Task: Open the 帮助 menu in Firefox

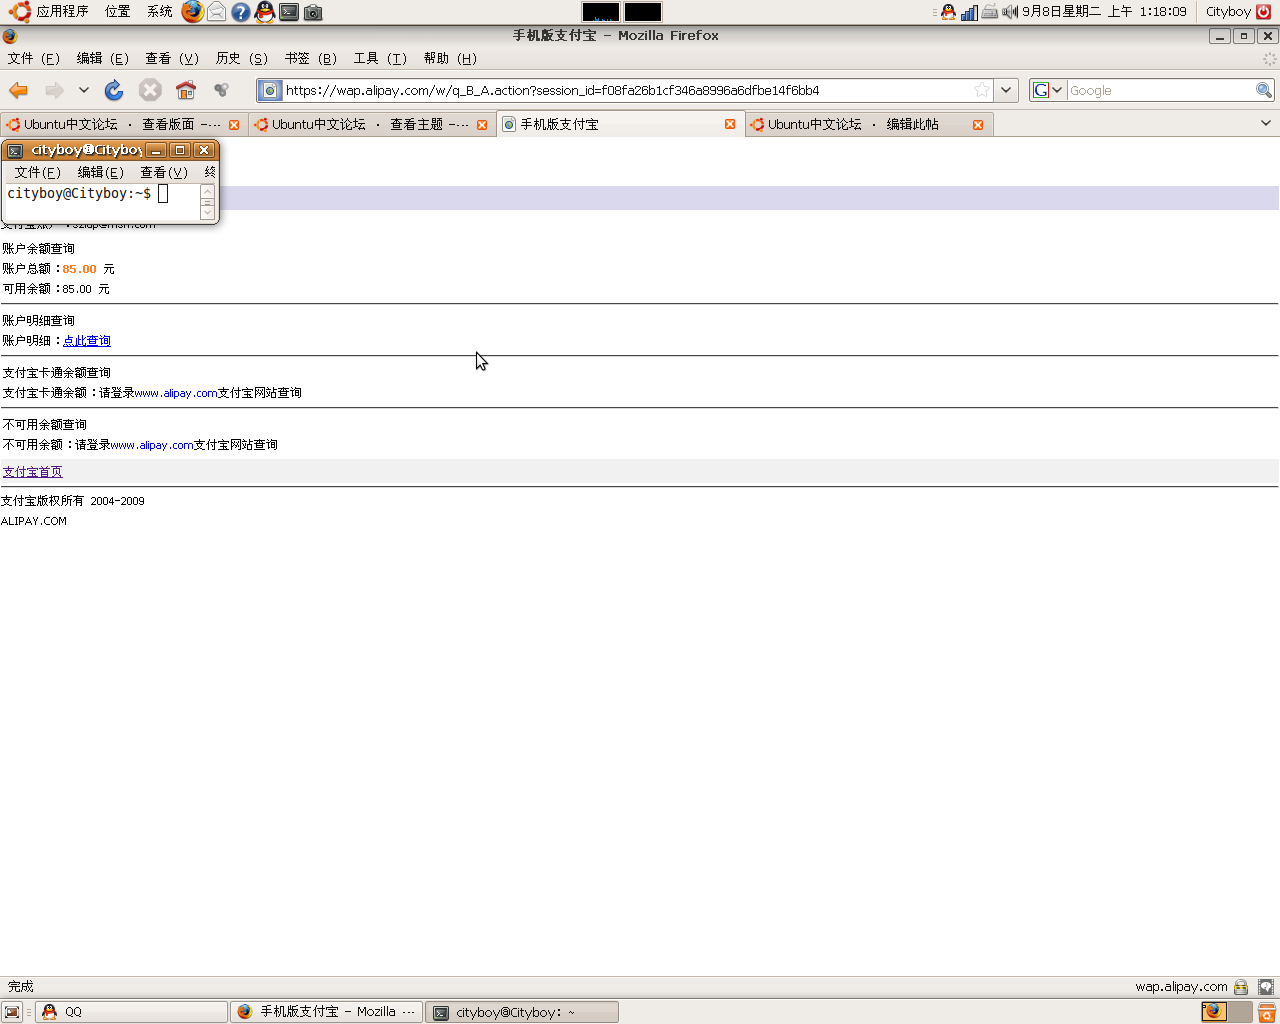Action: pyautogui.click(x=450, y=58)
